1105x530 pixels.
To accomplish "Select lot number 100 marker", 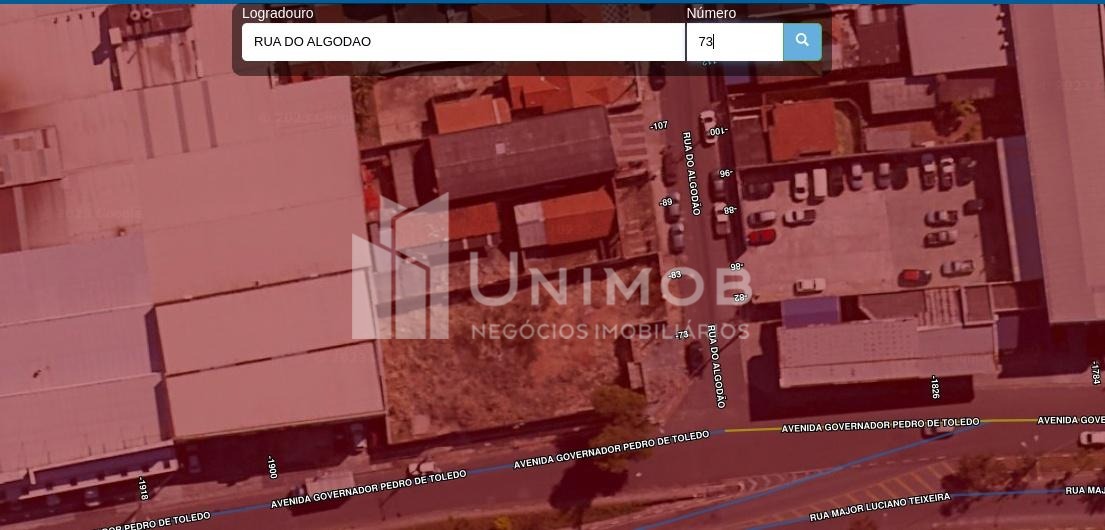I will pos(718,131).
